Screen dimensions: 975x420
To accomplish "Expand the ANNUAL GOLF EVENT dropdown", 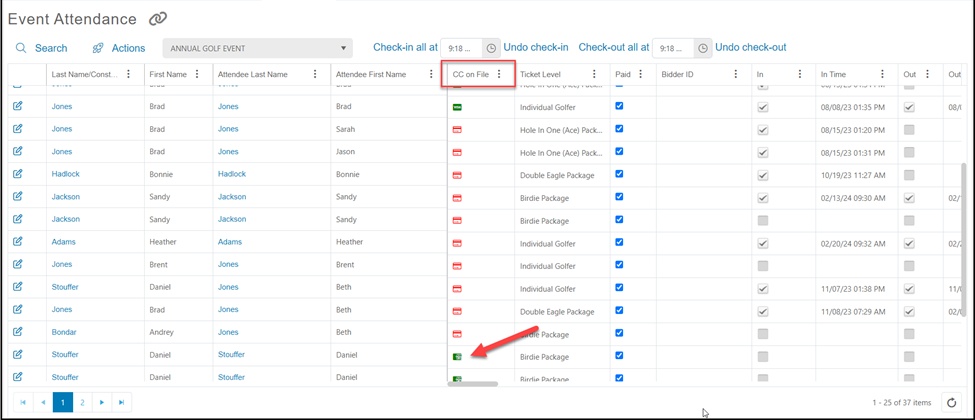I will click(257, 49).
